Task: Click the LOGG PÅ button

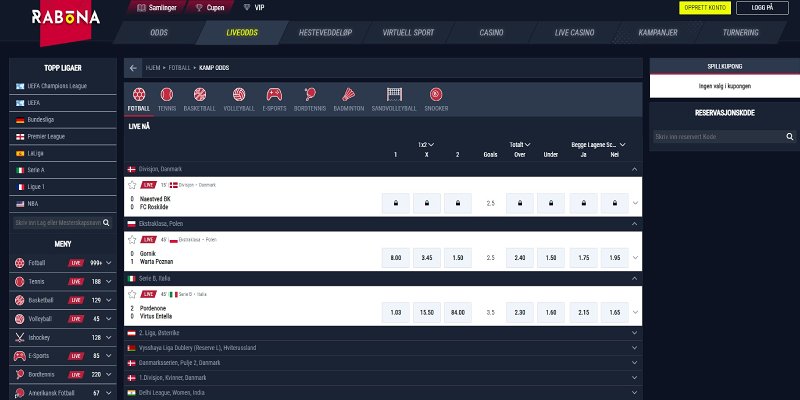Action: (762, 8)
